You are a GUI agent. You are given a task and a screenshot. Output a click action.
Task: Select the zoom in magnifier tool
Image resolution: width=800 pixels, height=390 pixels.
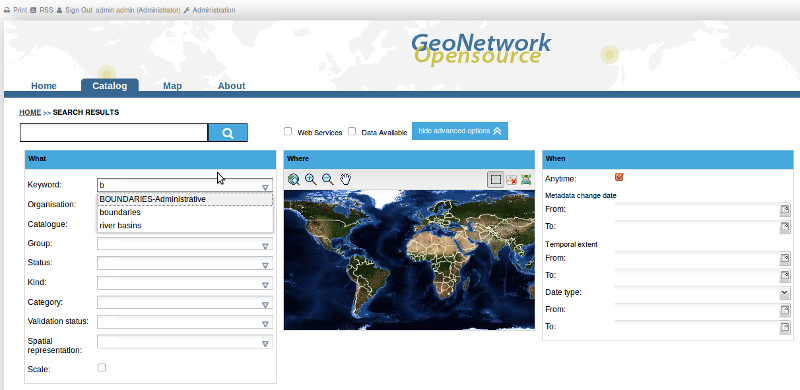pyautogui.click(x=310, y=179)
